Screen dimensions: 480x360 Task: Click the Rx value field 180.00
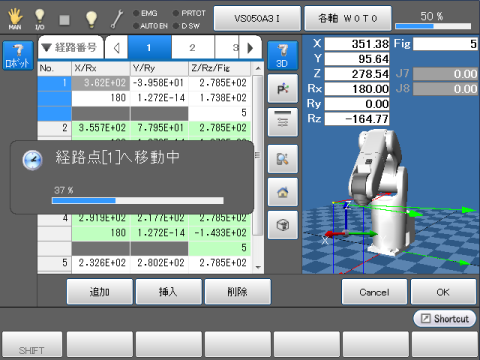point(357,89)
